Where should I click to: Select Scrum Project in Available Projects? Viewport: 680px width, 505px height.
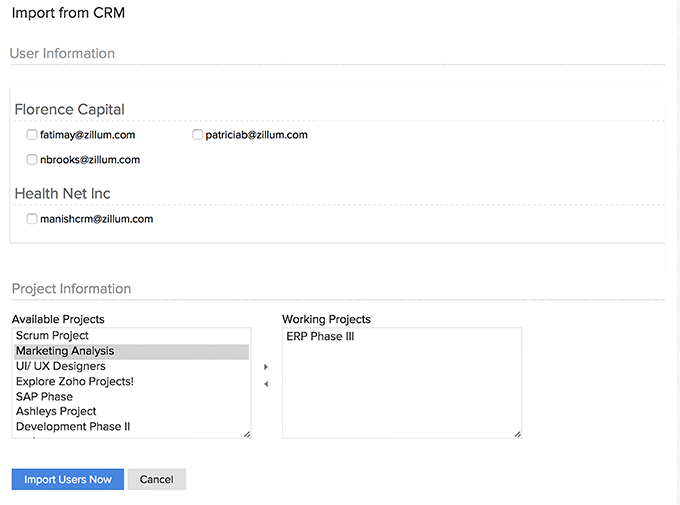[53, 336]
